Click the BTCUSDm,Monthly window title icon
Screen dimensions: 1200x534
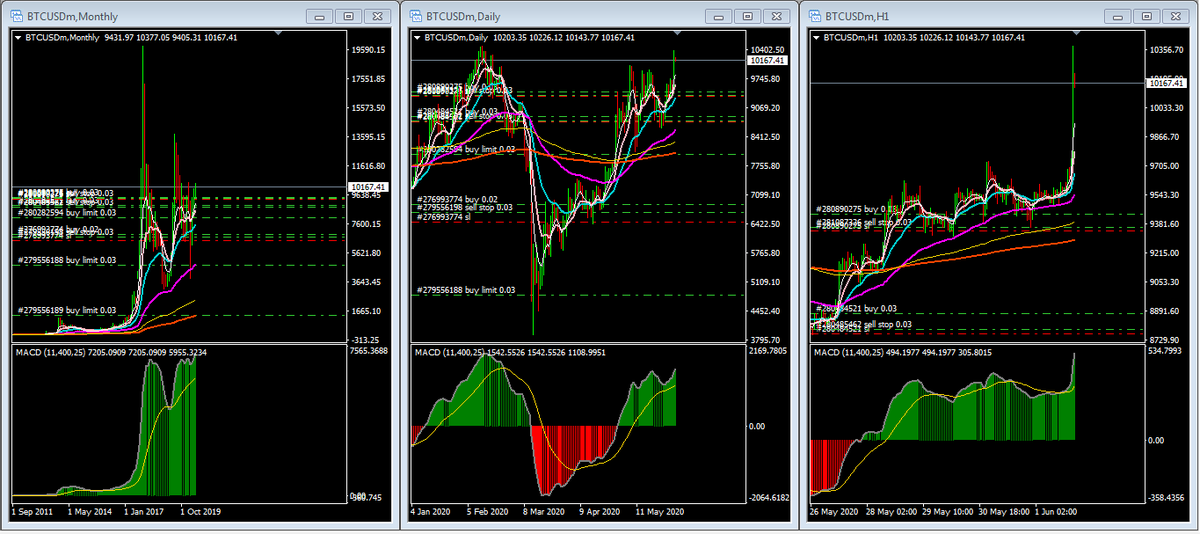tap(14, 15)
